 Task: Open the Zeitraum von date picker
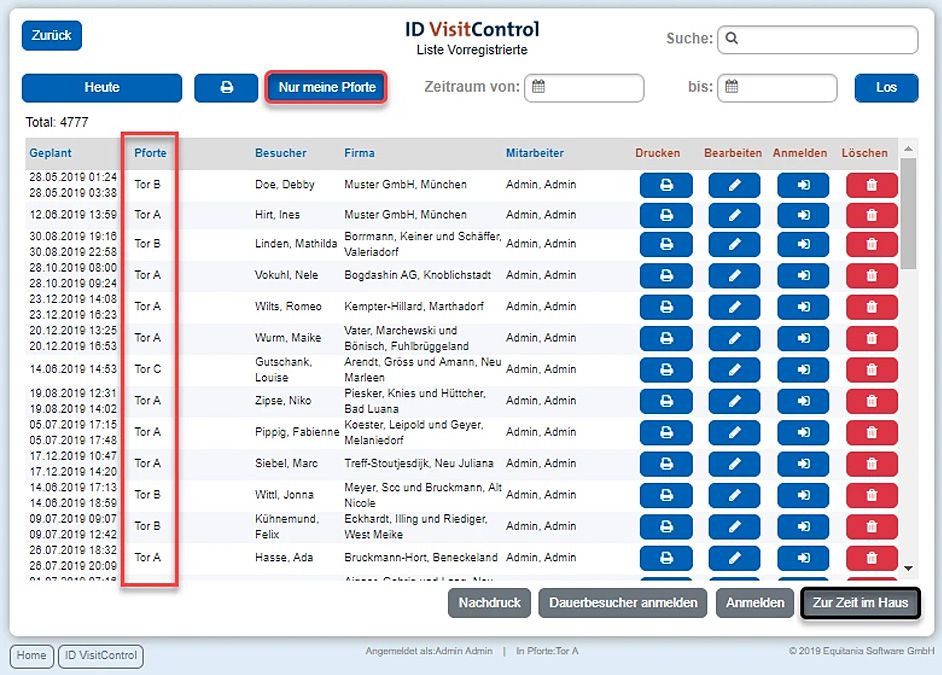click(585, 88)
